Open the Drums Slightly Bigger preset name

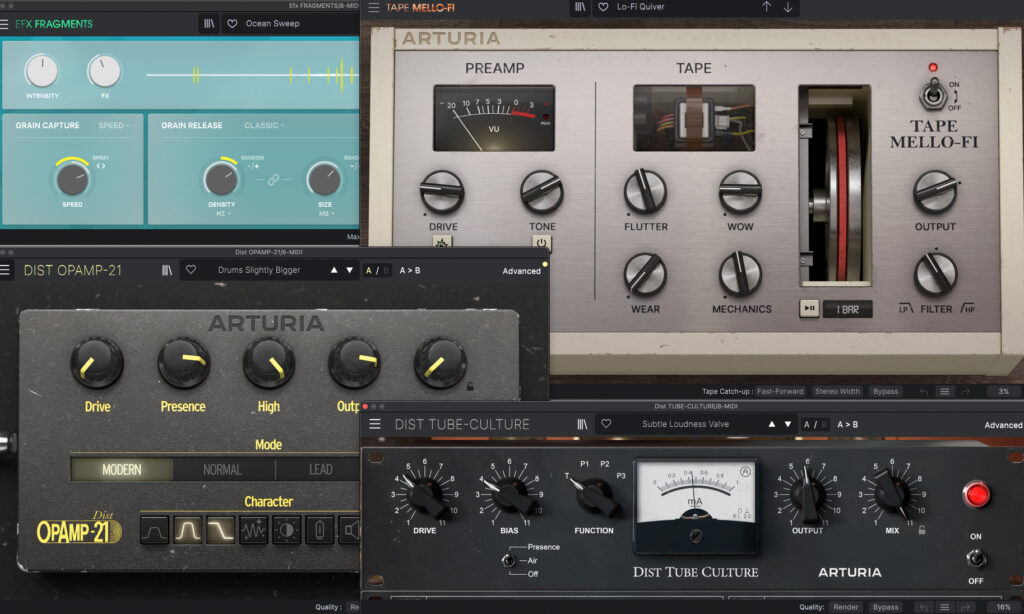point(259,270)
